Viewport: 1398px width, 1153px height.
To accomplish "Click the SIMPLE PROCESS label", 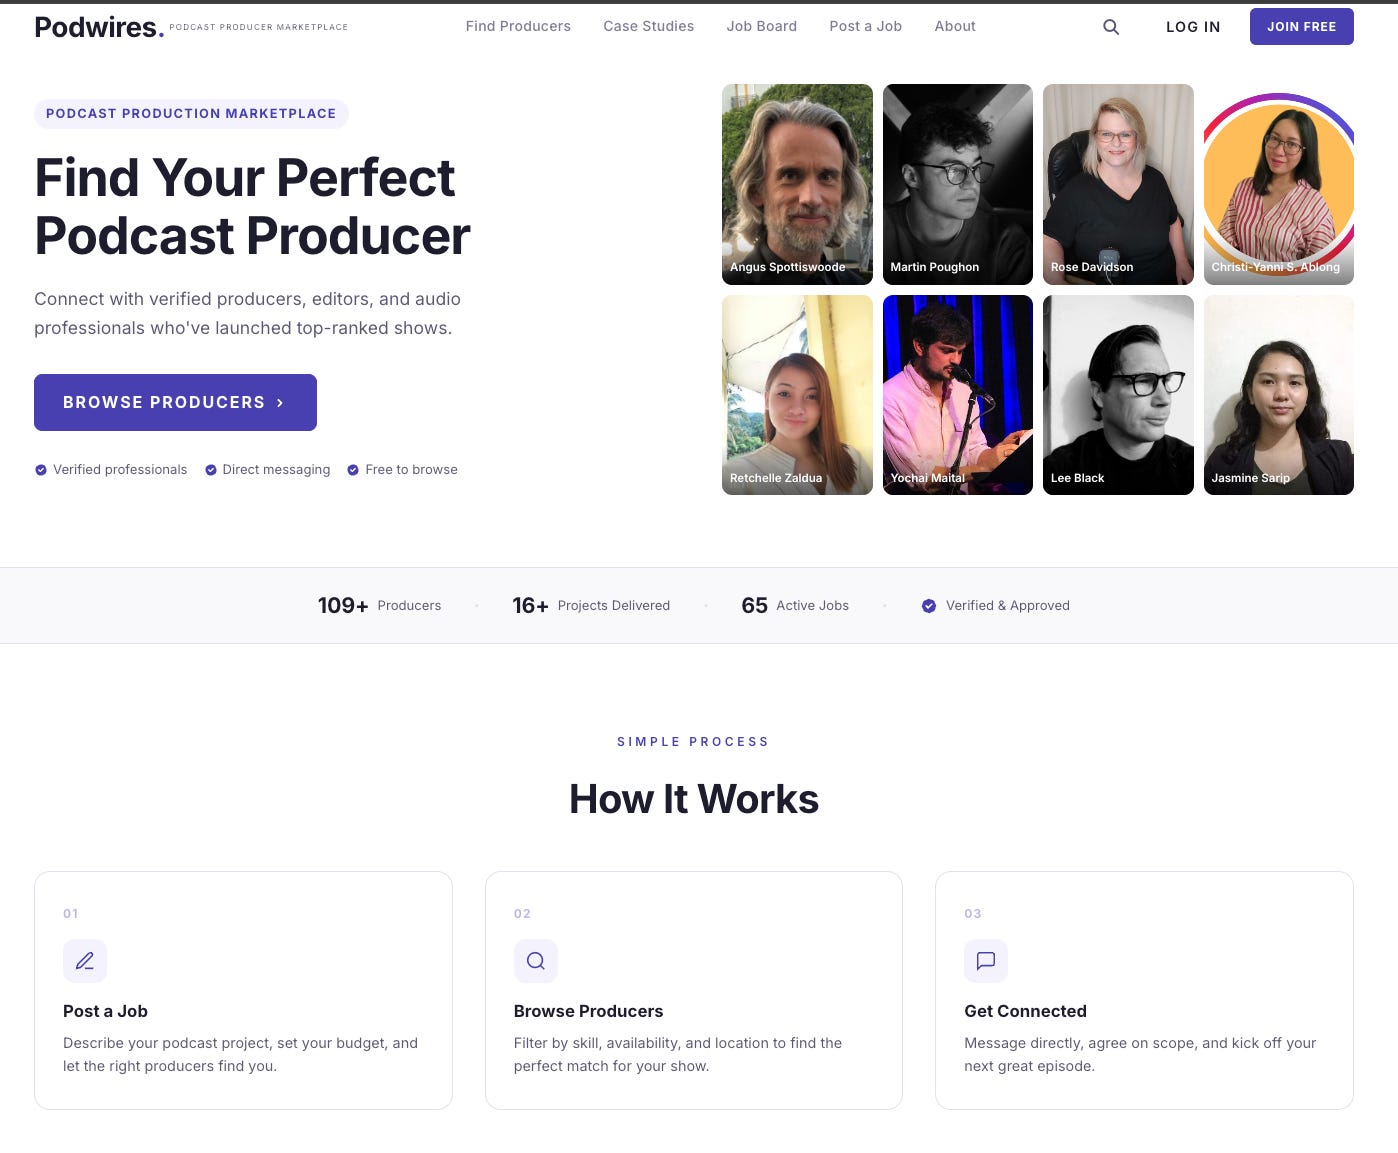I will pyautogui.click(x=694, y=742).
